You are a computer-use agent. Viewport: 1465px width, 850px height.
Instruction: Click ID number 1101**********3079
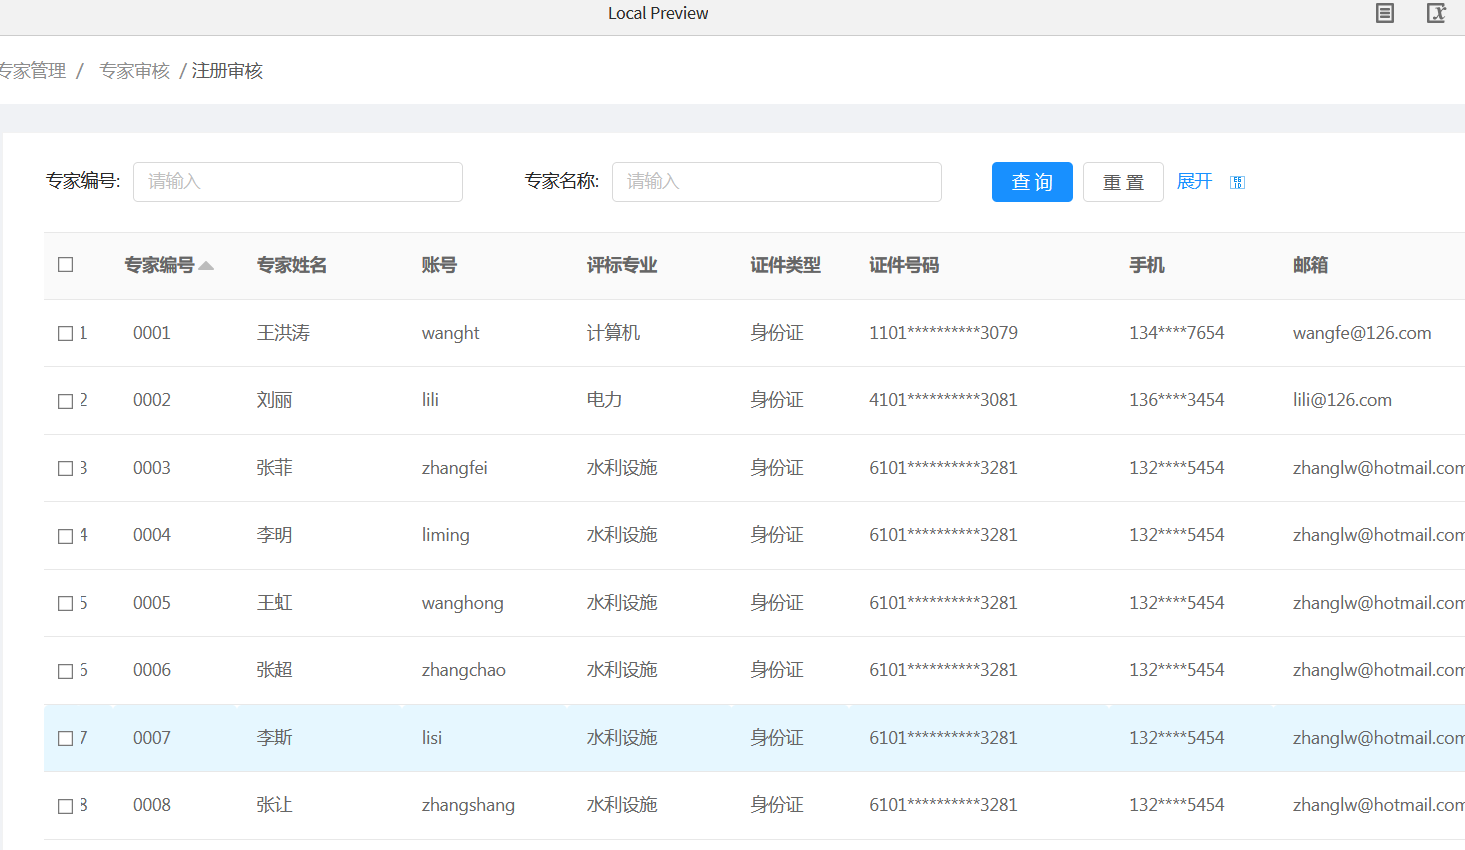[943, 333]
